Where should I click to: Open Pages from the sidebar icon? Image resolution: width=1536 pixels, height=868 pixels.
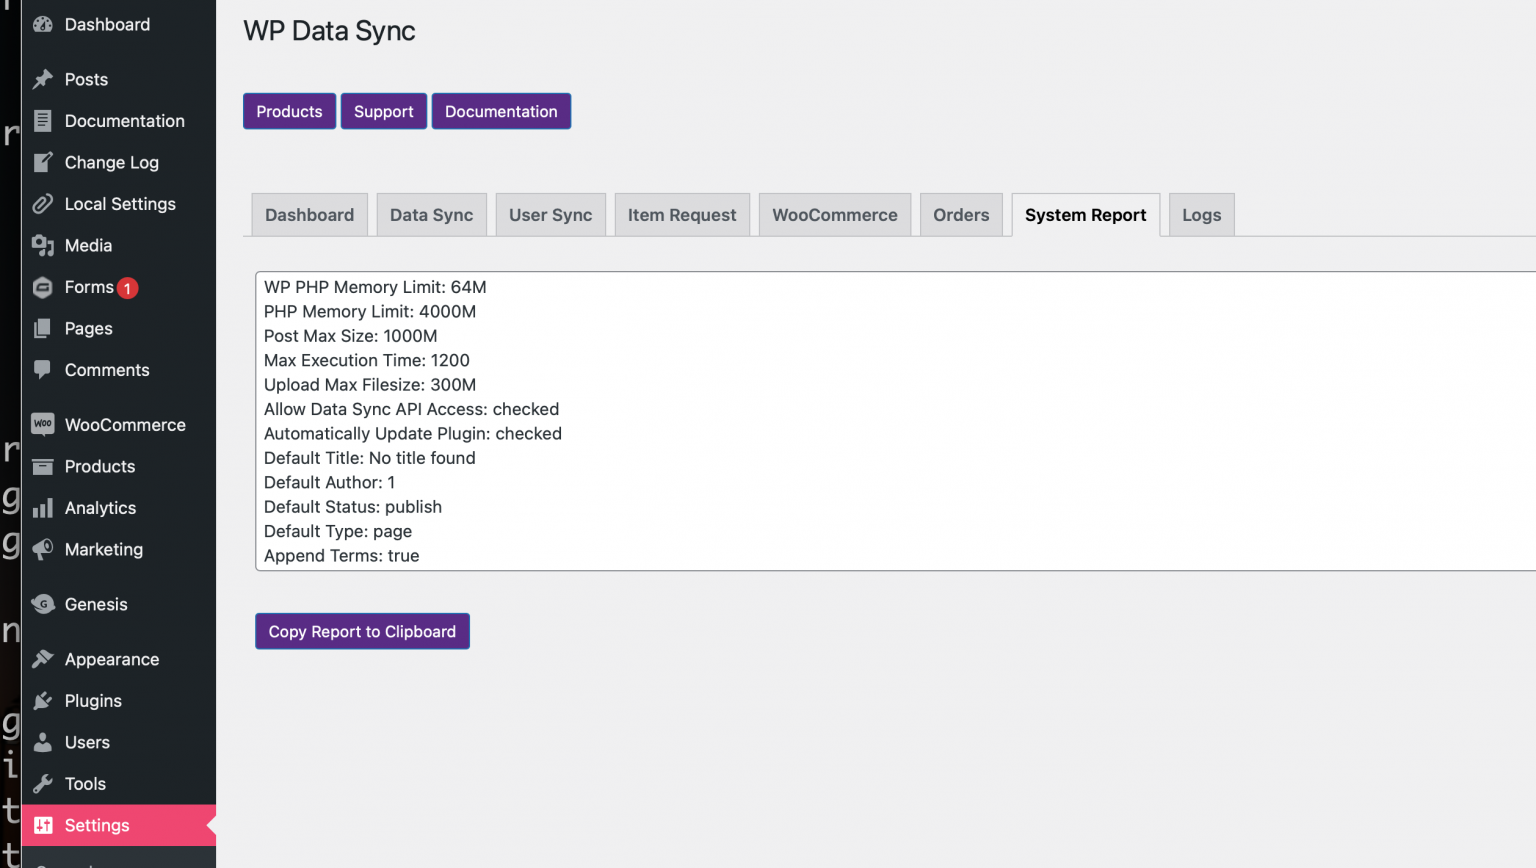[44, 328]
